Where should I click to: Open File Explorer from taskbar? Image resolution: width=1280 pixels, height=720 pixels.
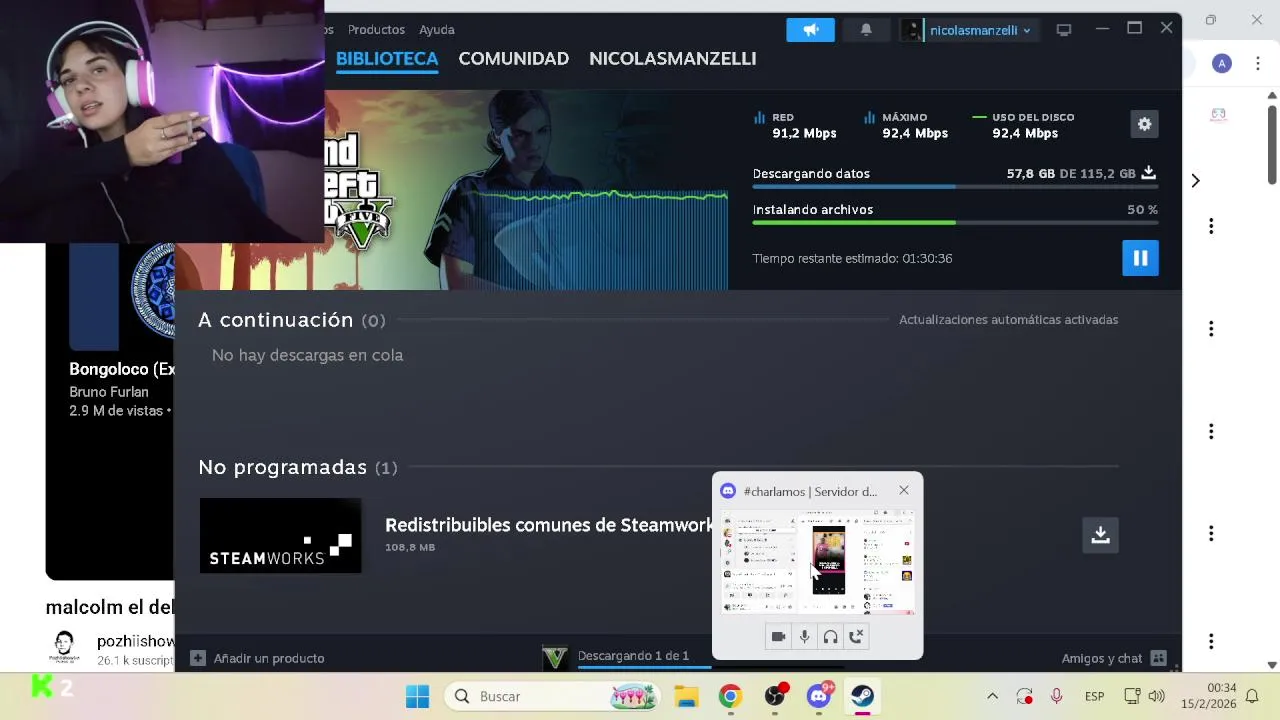pyautogui.click(x=686, y=696)
